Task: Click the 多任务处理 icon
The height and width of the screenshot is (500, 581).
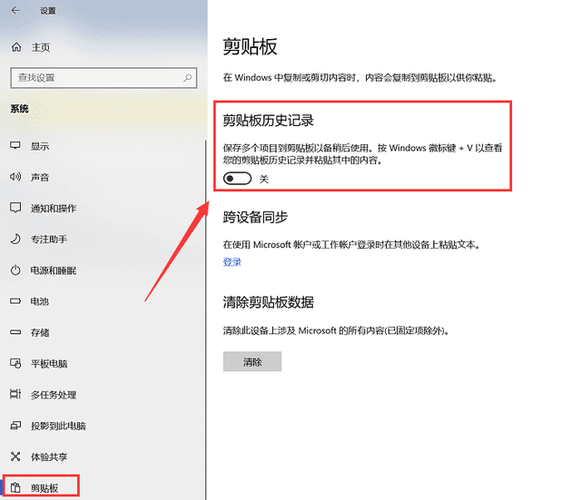Action: (15, 394)
